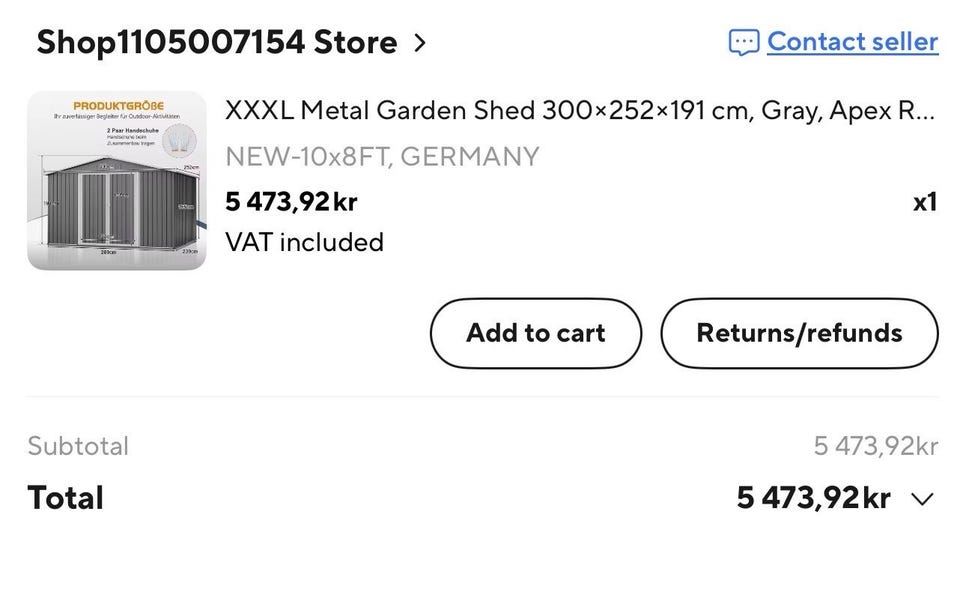
Task: Click the item price 5 473,92 kr under variant
Action: pos(291,202)
